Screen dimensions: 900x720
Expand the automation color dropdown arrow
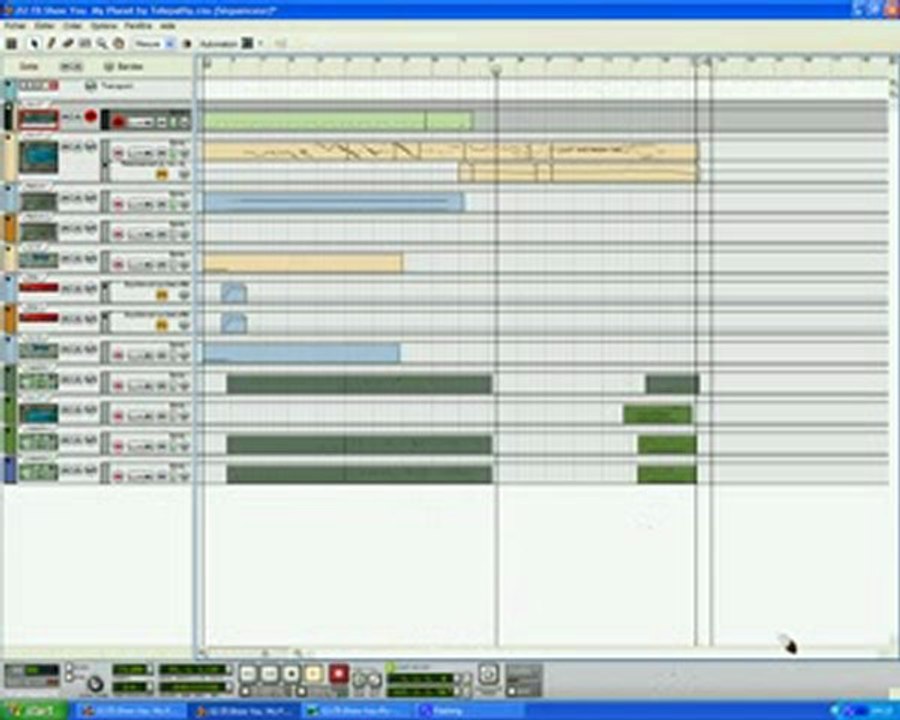point(261,44)
